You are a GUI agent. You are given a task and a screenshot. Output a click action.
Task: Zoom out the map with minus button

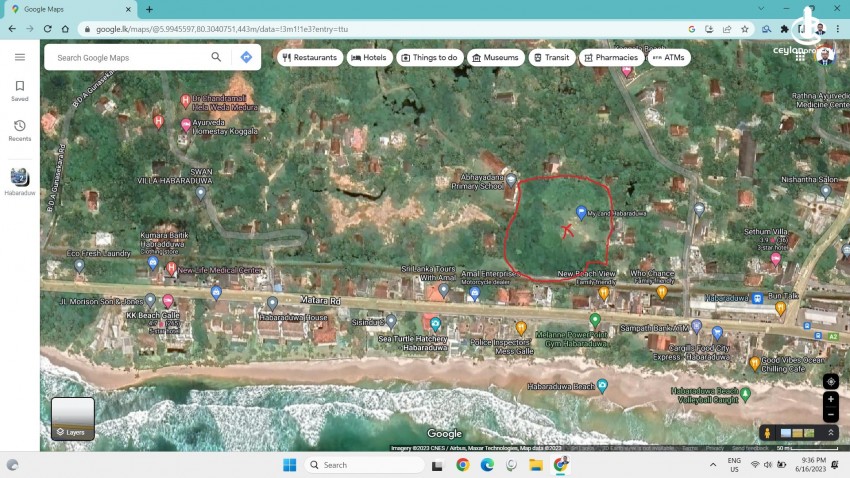(830, 414)
